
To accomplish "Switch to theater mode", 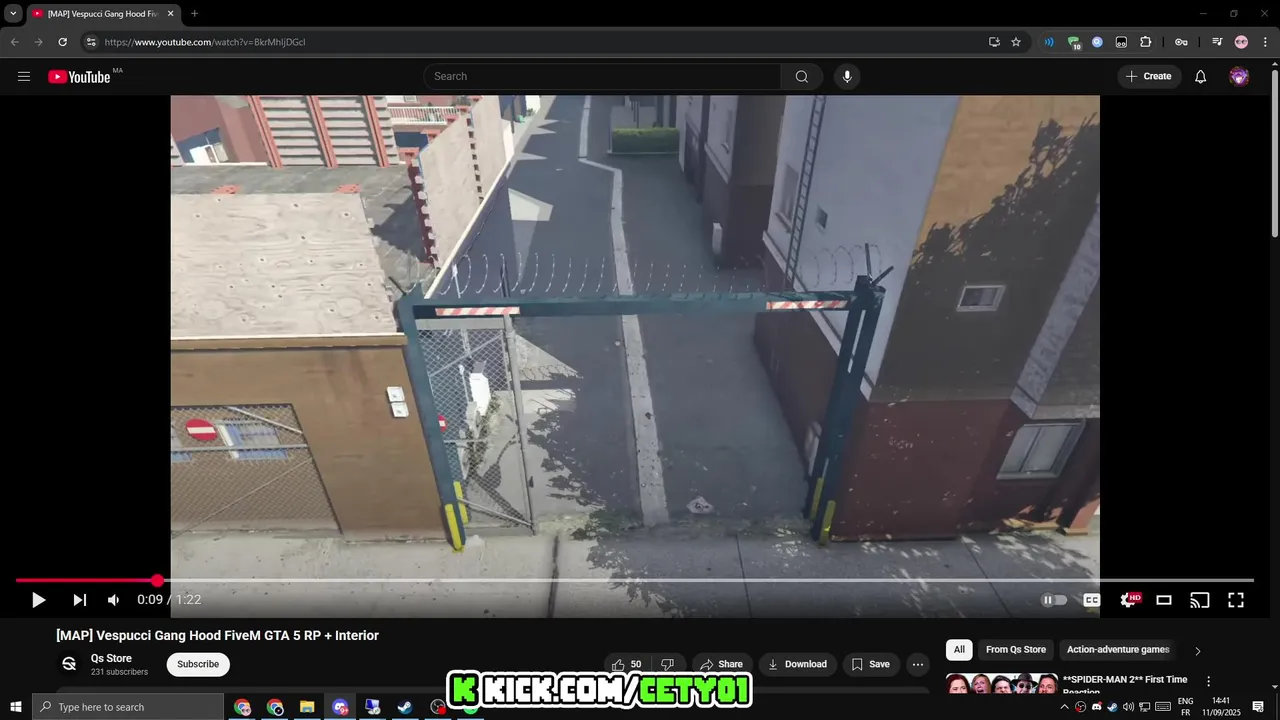I will pyautogui.click(x=1164, y=600).
